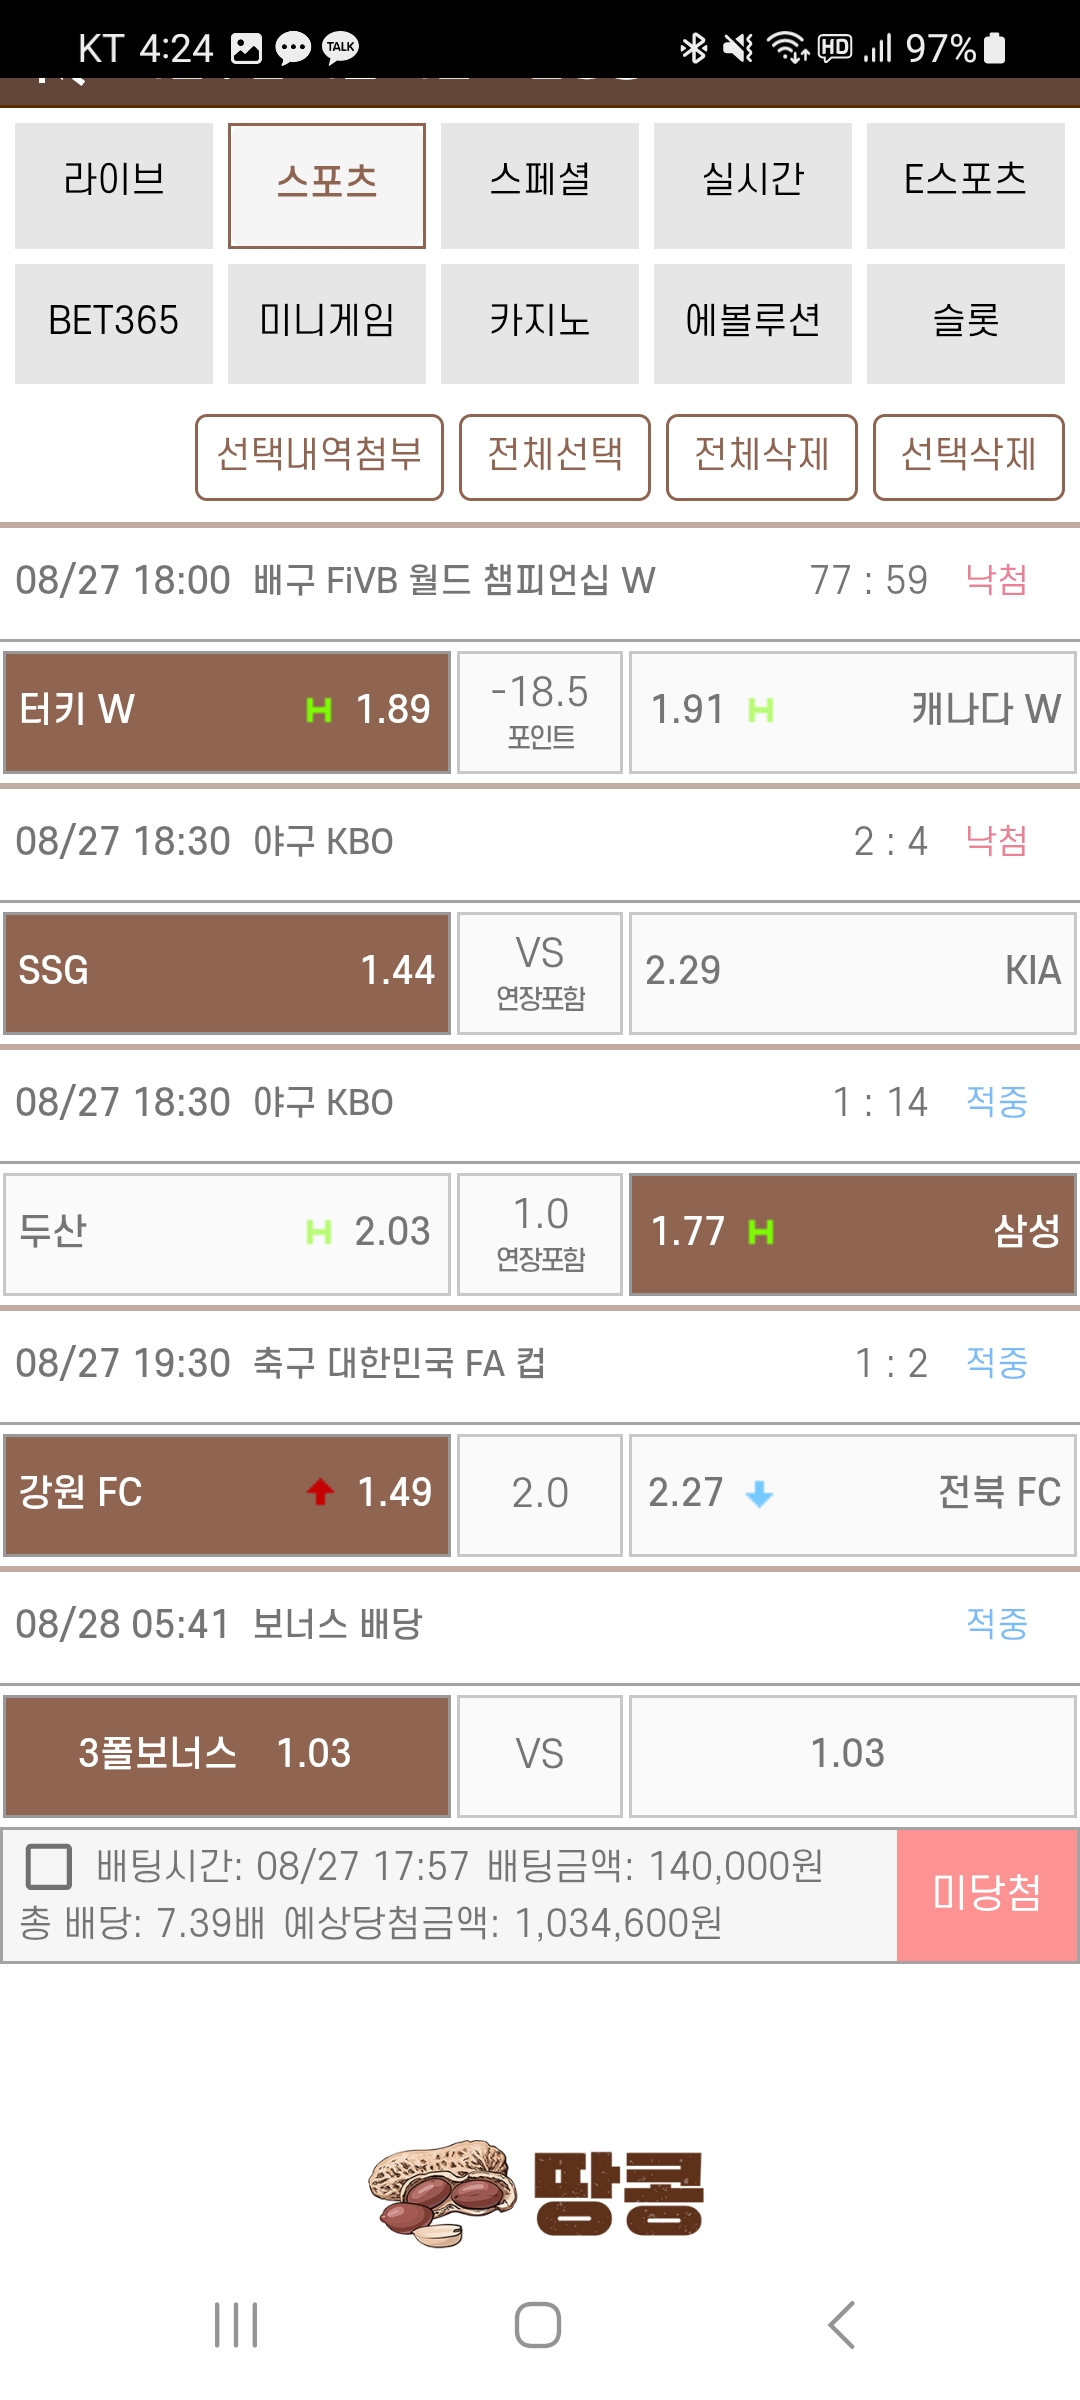Go to the 카지노 section

tap(540, 323)
